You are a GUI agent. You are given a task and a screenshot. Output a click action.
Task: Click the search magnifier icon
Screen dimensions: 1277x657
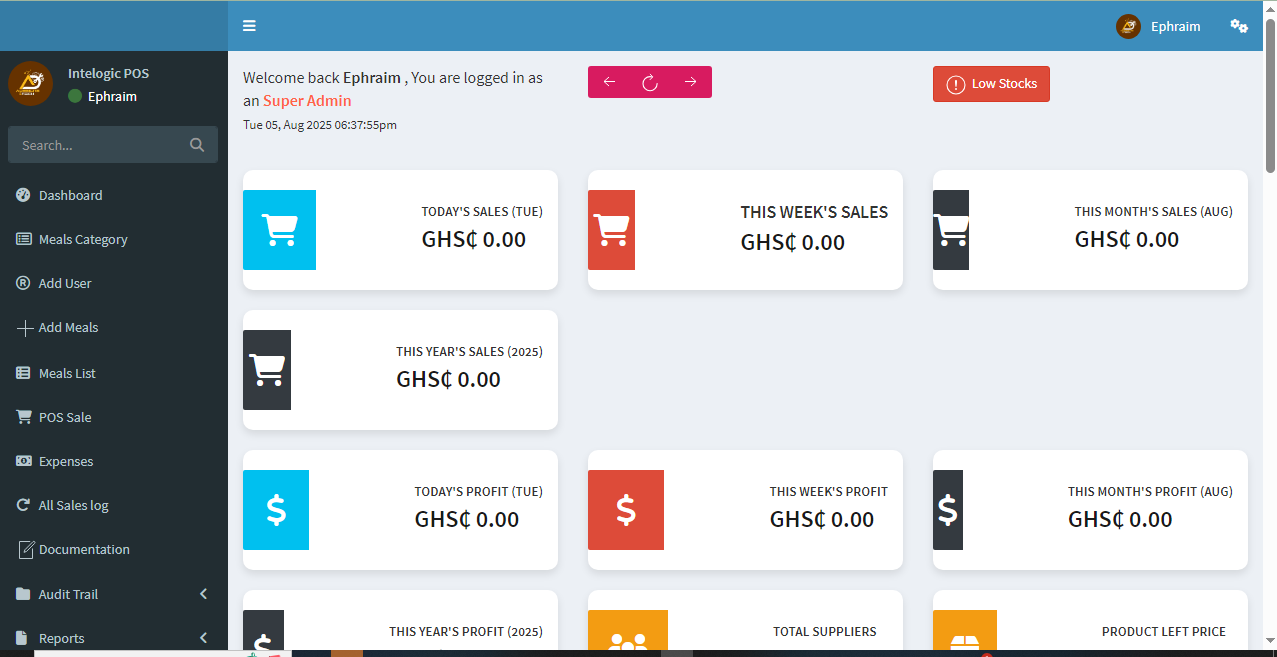click(x=197, y=145)
